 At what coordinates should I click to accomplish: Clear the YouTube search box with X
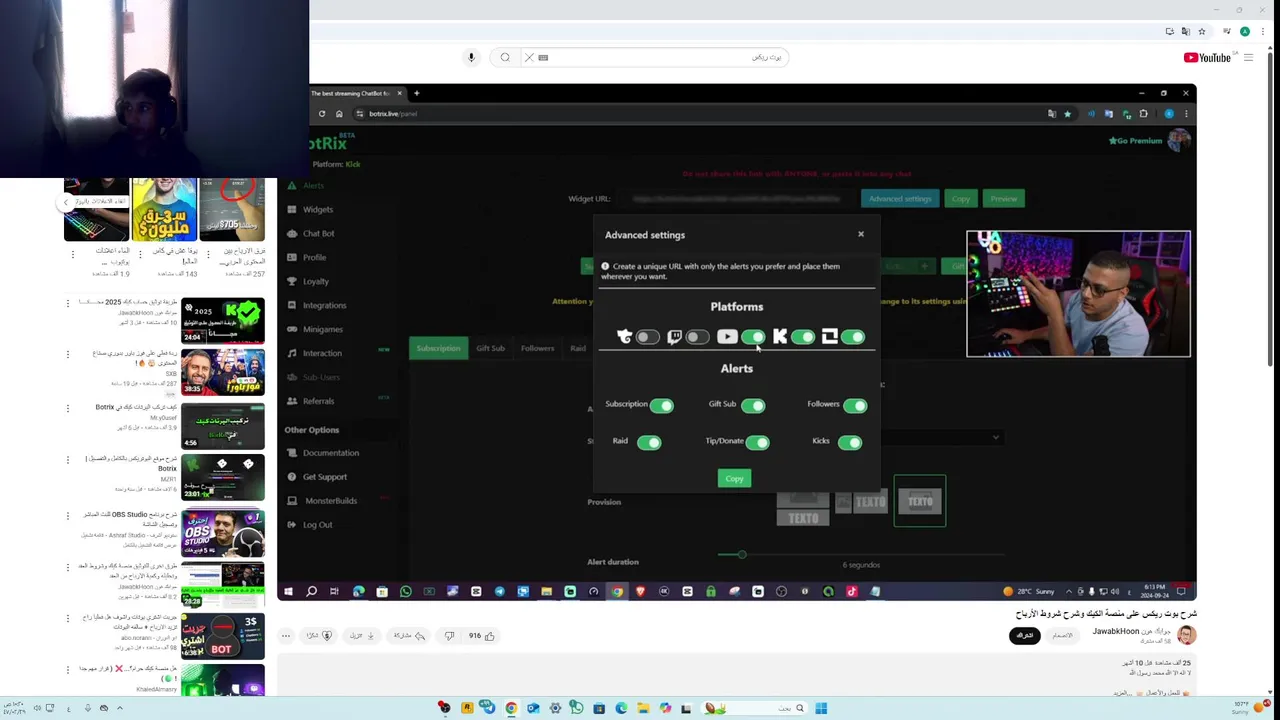tap(529, 57)
